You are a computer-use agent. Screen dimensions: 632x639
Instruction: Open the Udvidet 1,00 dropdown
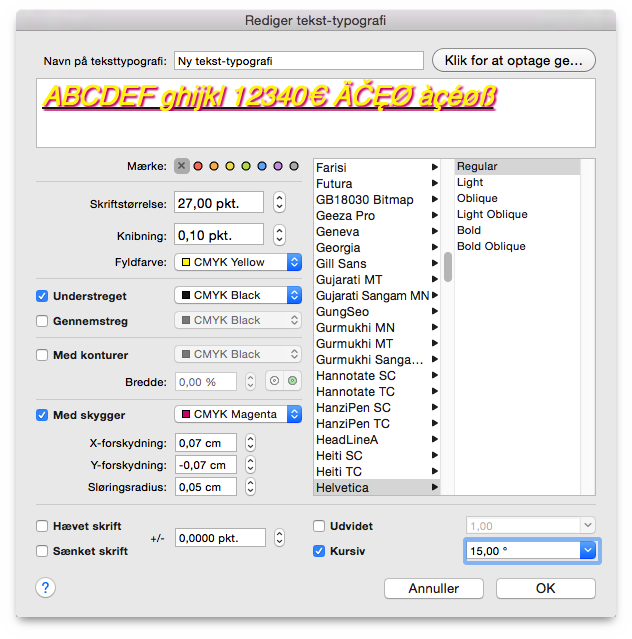(588, 525)
